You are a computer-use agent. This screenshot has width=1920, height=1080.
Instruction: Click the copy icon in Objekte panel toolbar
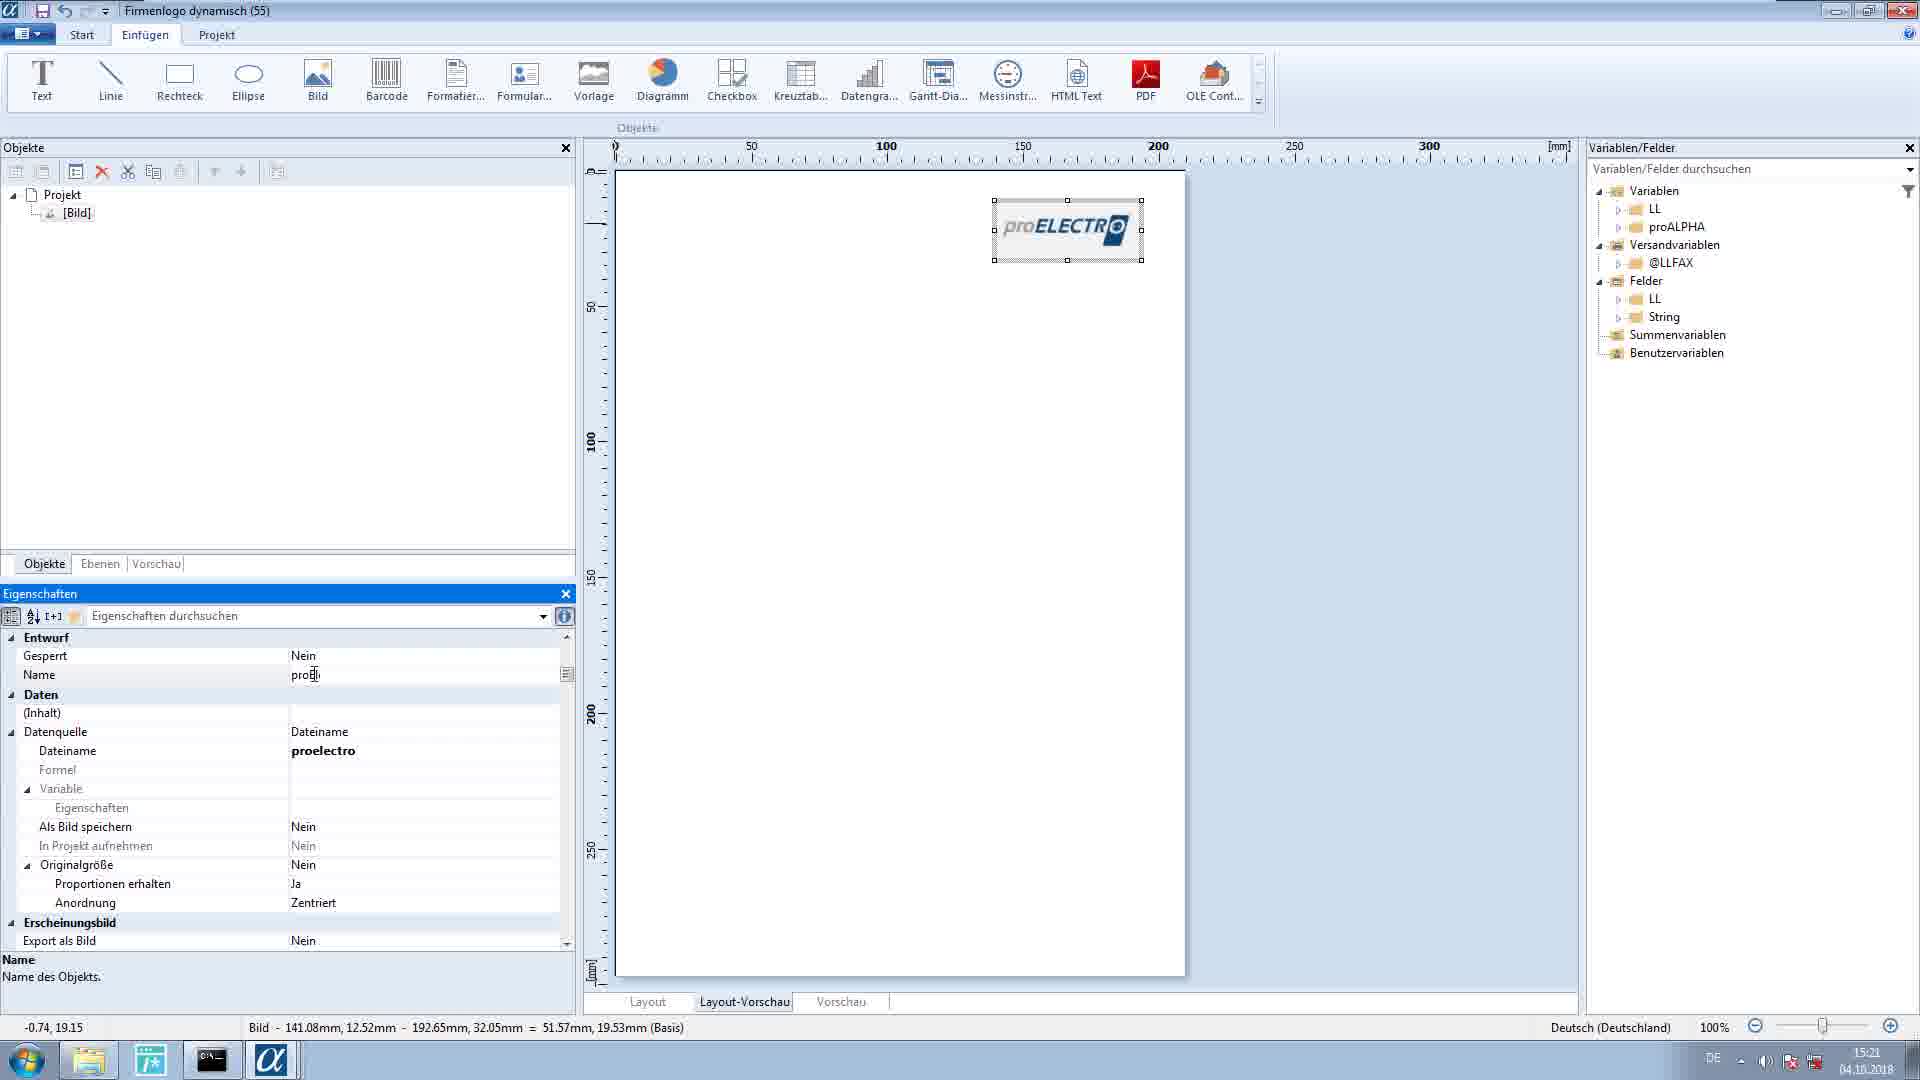(153, 172)
